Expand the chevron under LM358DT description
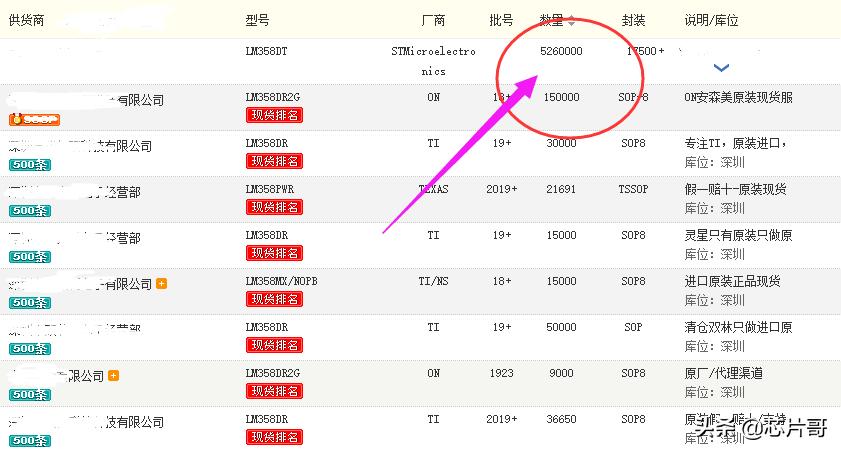Viewport: 841px width, 452px height. [x=721, y=68]
